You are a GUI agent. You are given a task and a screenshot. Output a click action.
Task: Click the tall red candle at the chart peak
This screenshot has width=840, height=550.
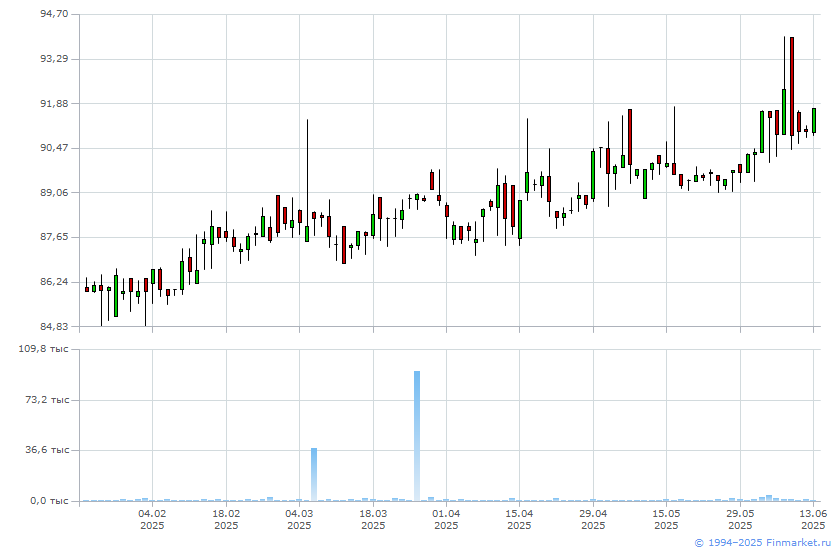click(x=792, y=86)
